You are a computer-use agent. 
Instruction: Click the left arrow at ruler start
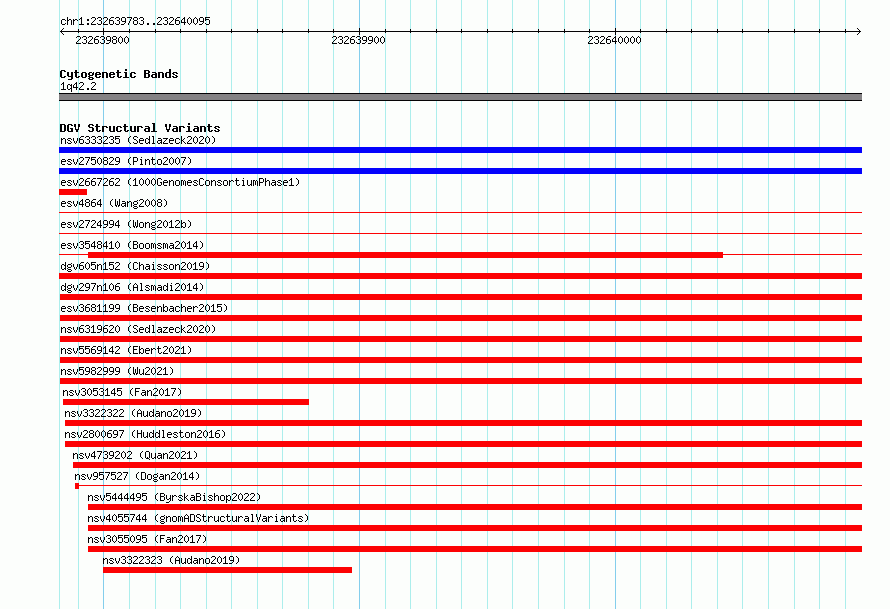(62, 31)
